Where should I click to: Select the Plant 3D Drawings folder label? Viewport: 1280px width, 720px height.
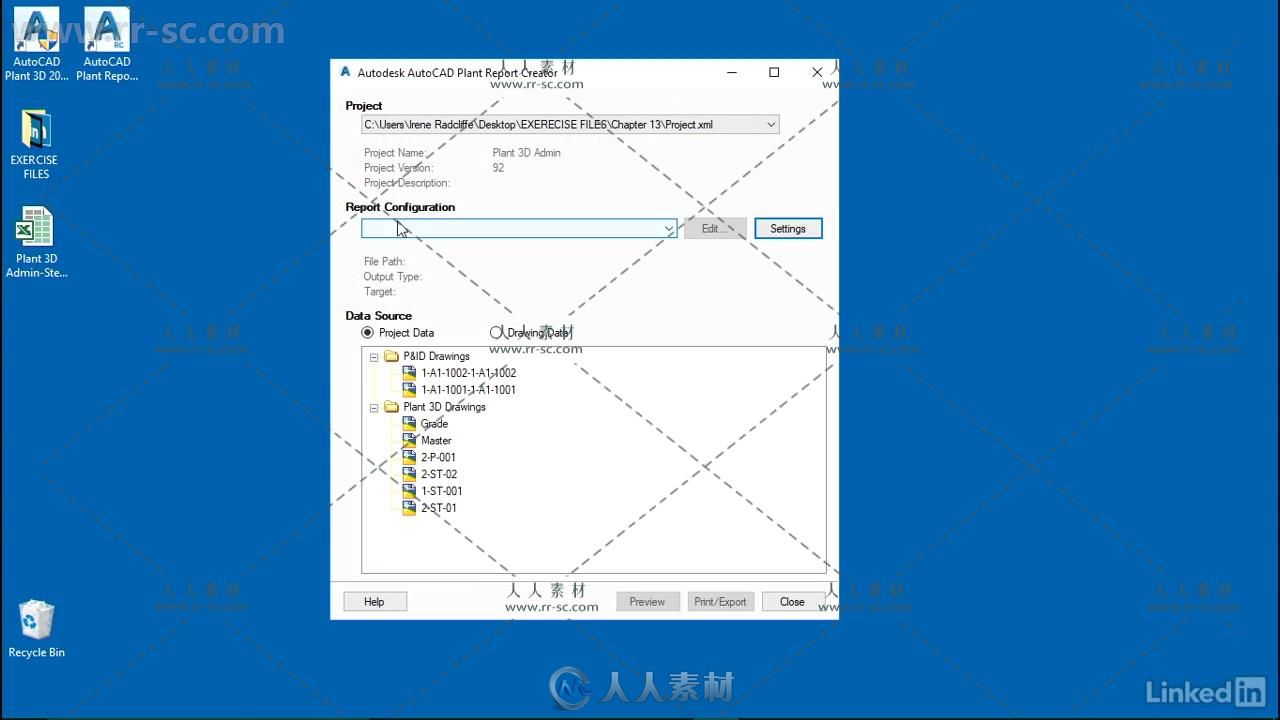point(444,407)
